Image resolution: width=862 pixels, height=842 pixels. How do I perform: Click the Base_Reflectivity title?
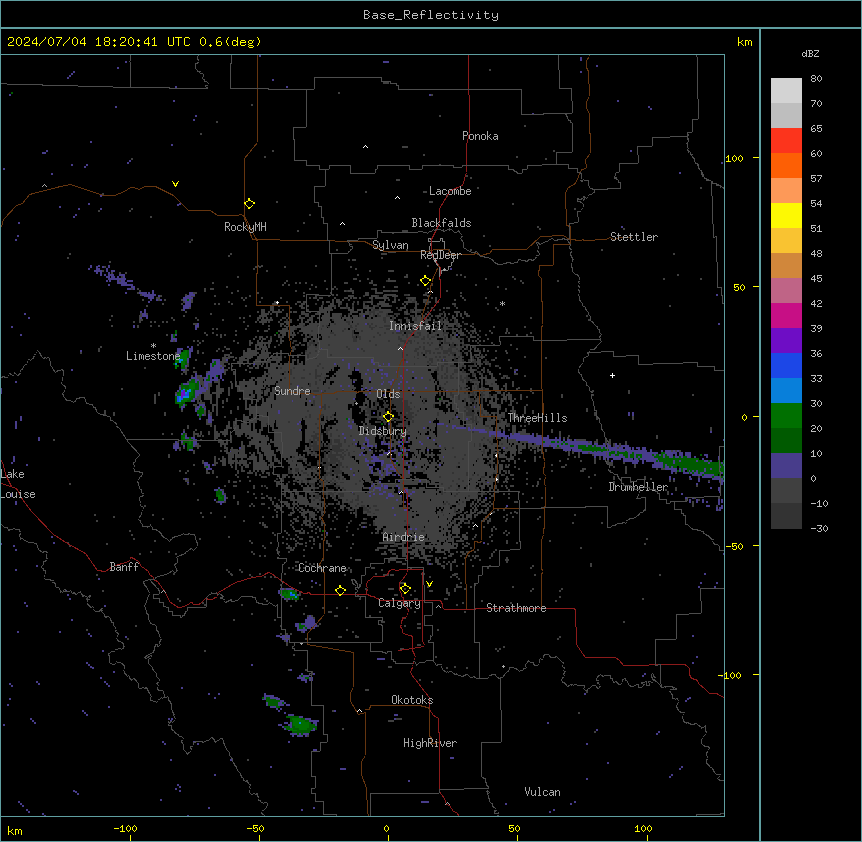pos(431,15)
